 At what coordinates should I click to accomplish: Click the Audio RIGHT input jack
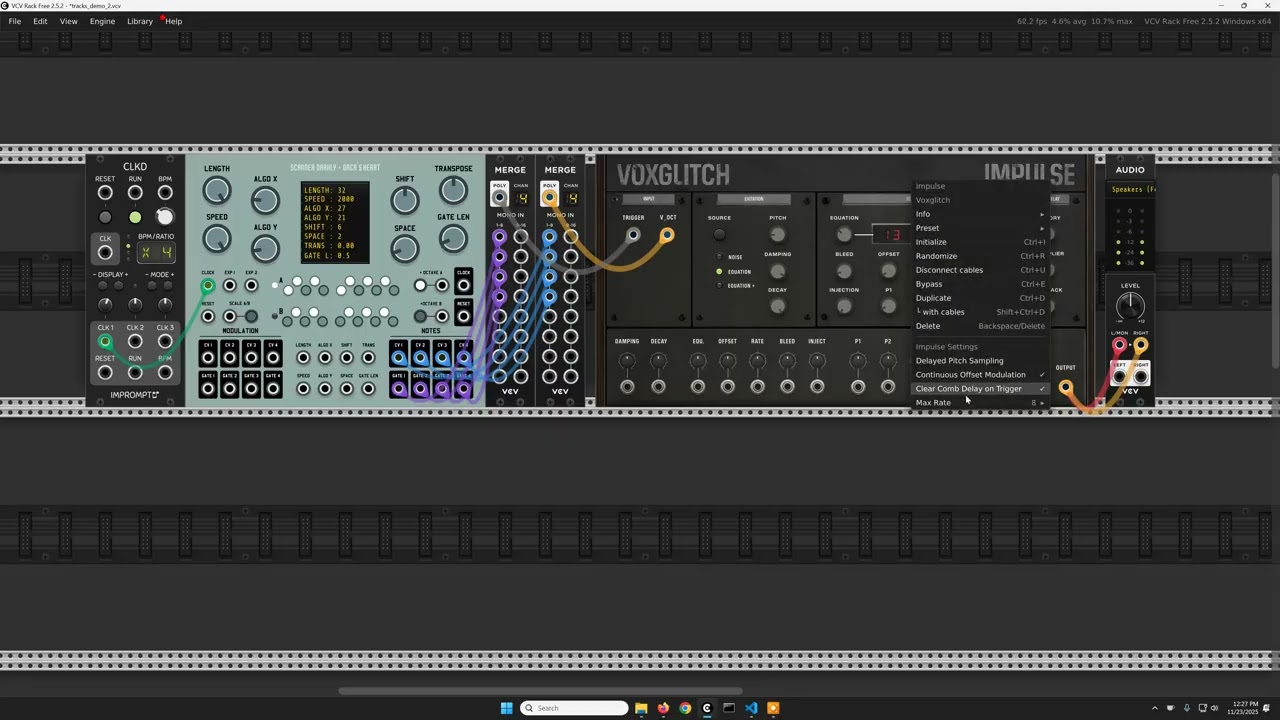tap(1141, 346)
